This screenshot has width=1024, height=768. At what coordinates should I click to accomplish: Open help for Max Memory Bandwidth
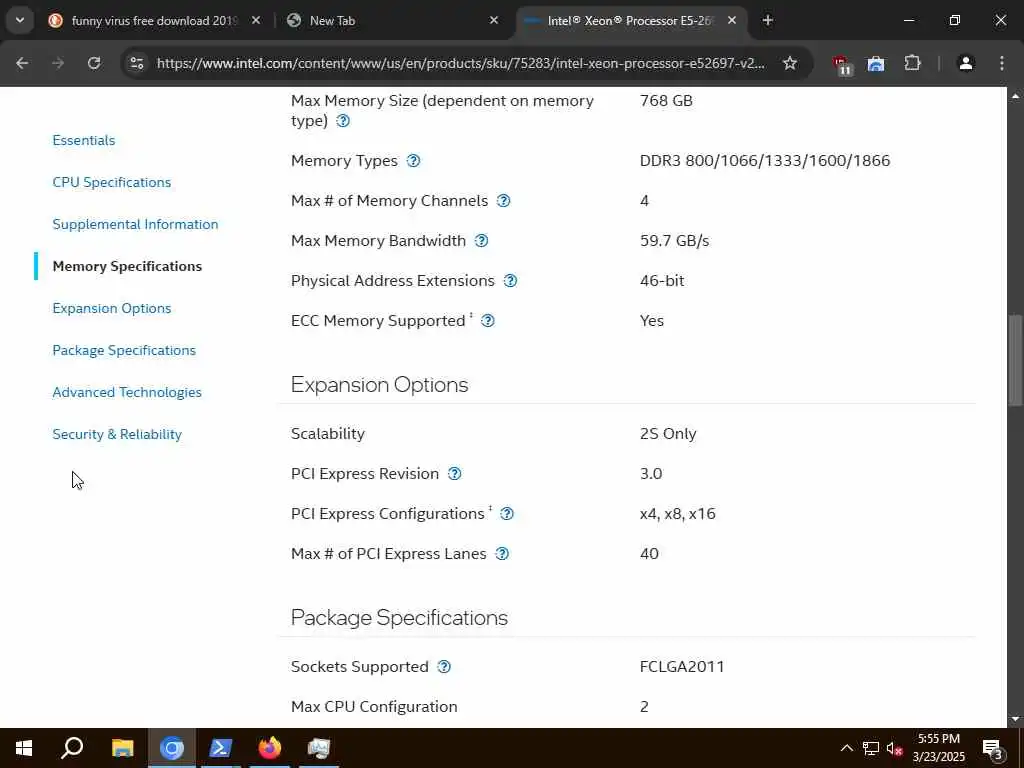coord(481,240)
